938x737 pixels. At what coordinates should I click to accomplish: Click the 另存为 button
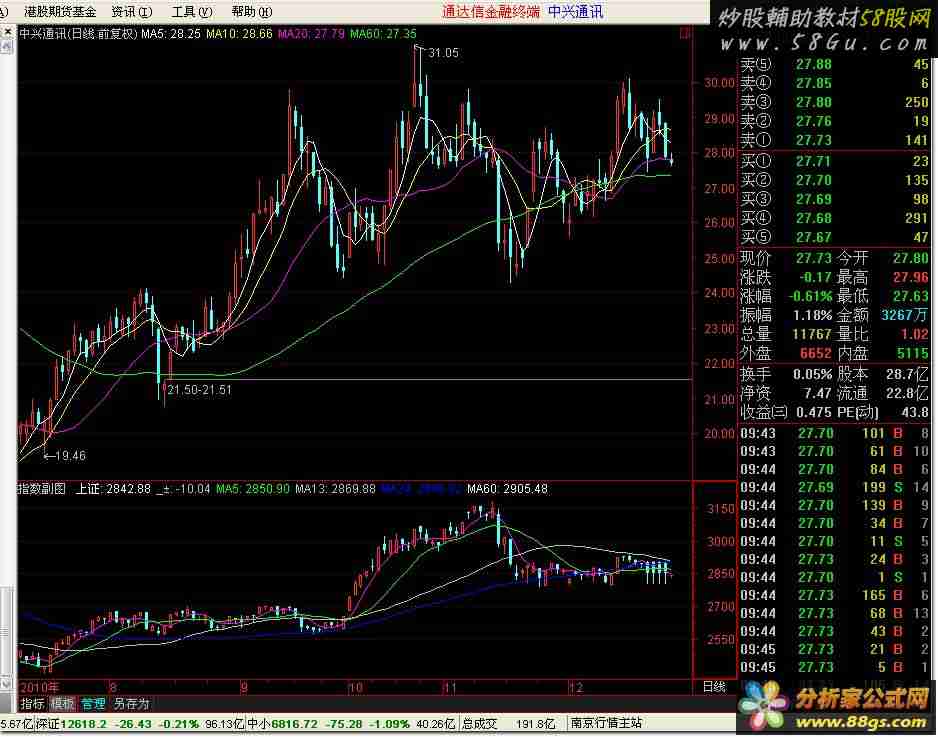point(132,704)
